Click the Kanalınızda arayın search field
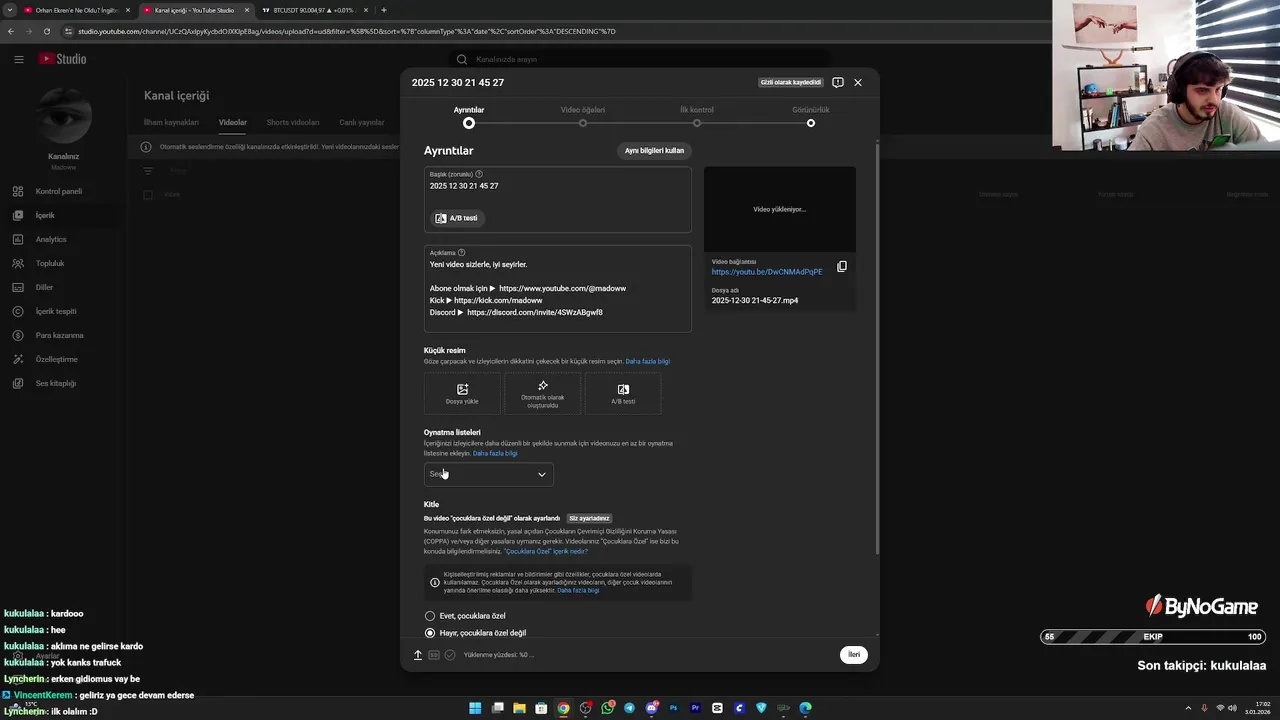 pos(640,59)
